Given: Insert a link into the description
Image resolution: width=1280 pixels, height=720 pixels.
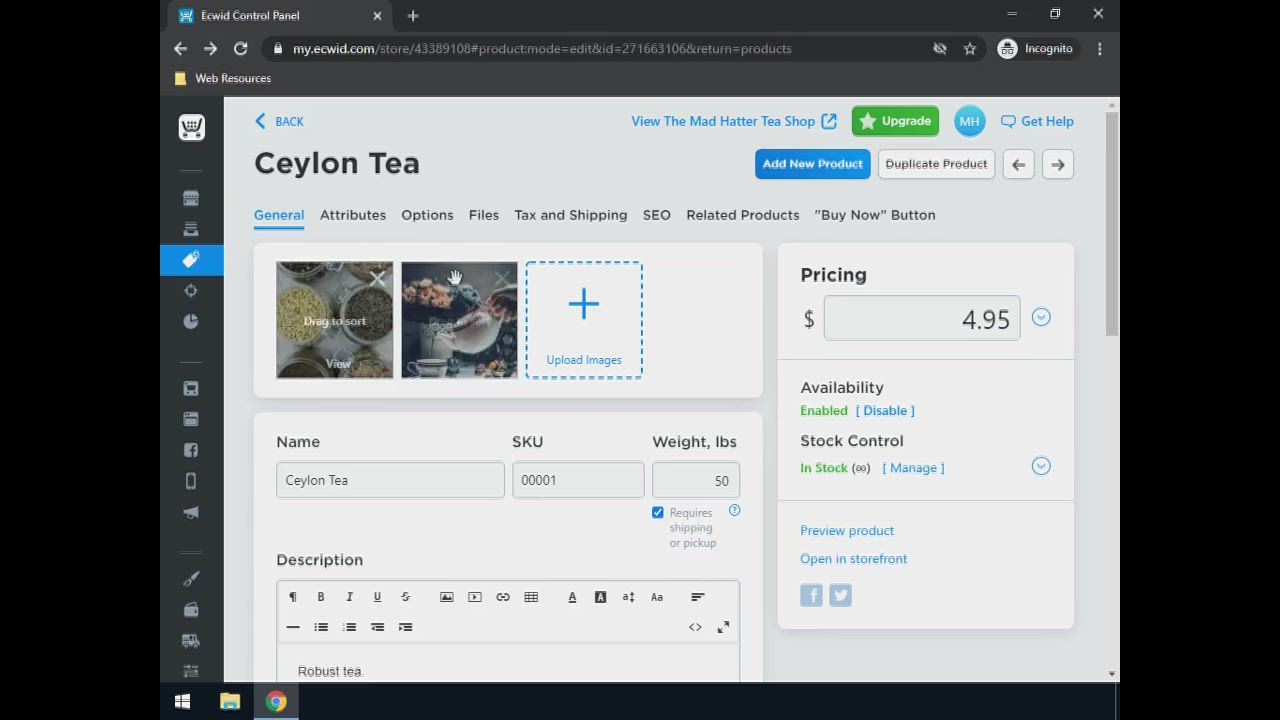Looking at the screenshot, I should pos(503,597).
